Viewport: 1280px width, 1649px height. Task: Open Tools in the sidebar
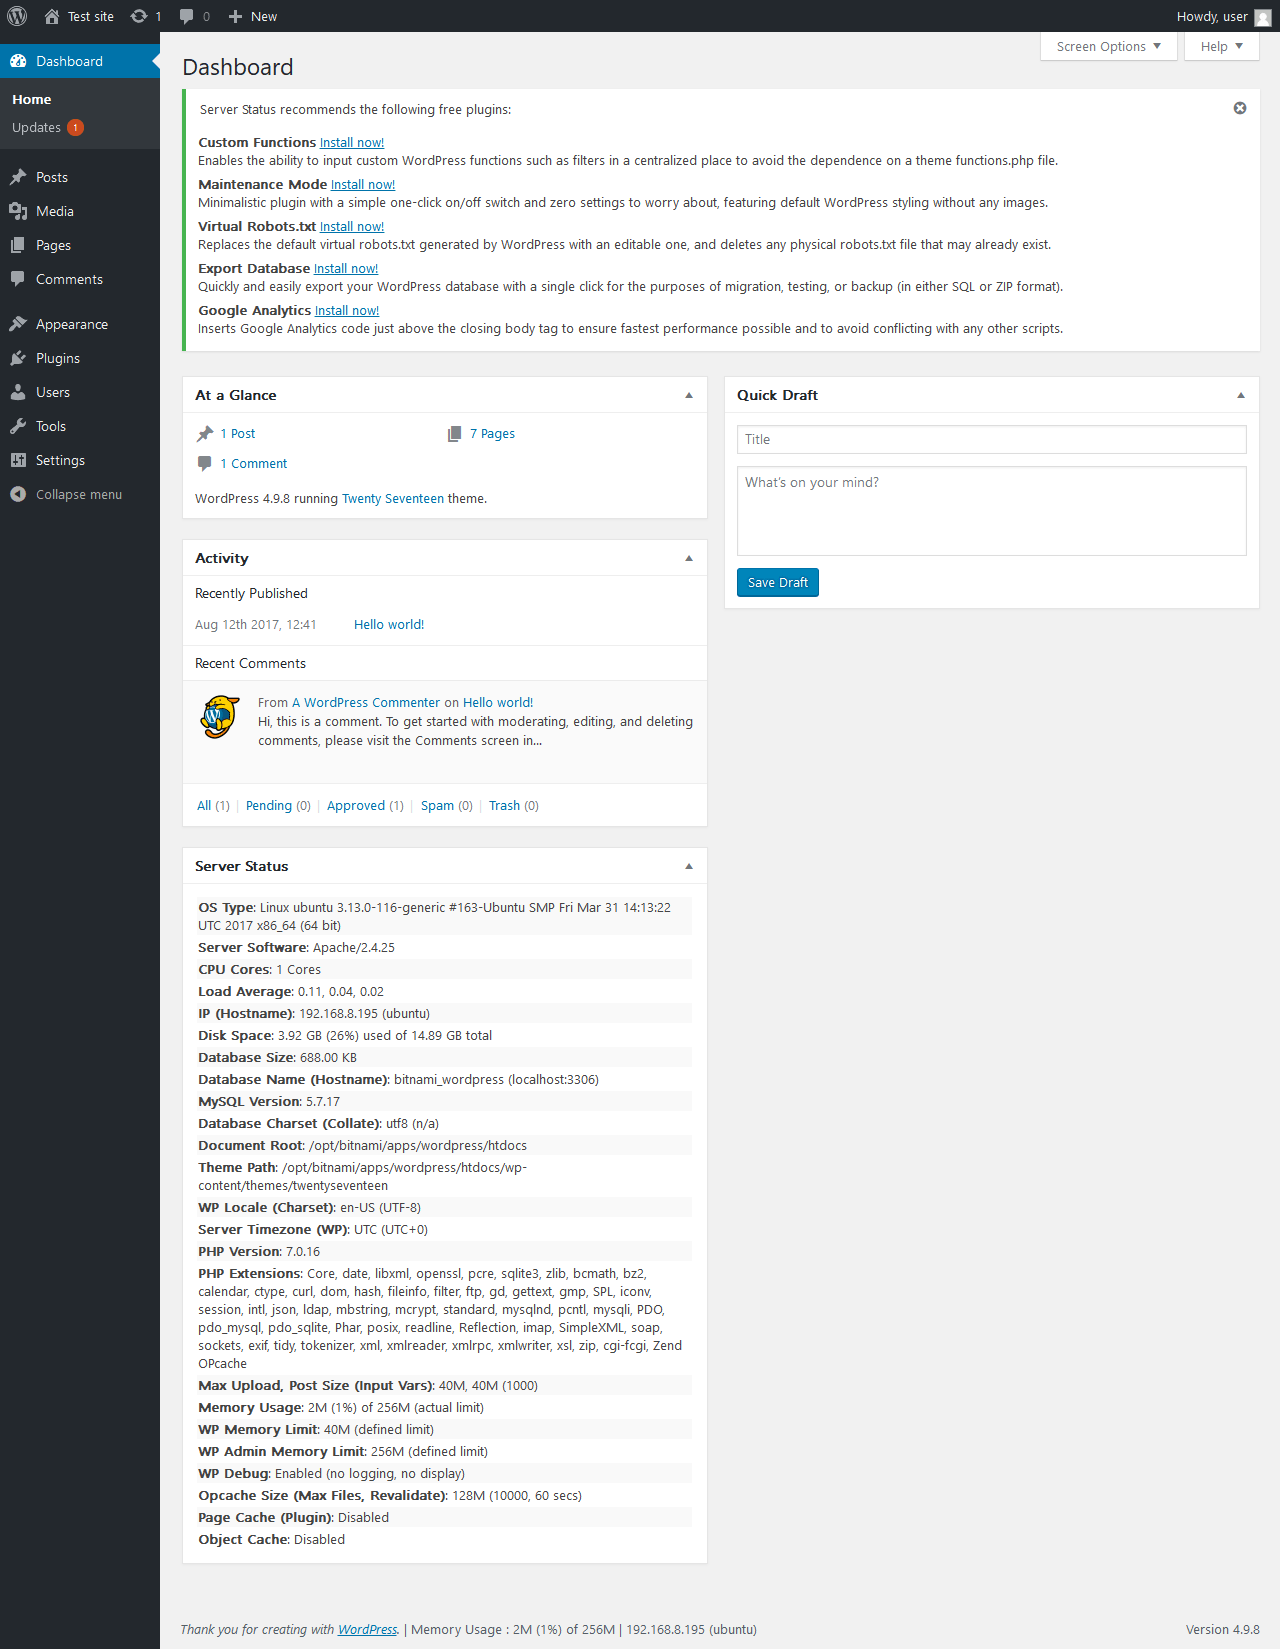(80, 426)
